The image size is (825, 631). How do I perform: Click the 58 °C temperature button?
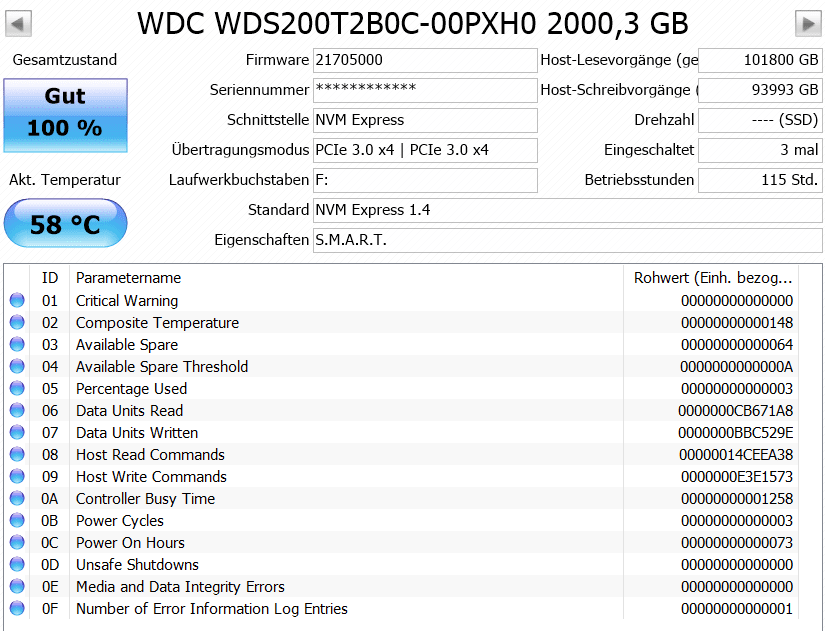click(65, 223)
